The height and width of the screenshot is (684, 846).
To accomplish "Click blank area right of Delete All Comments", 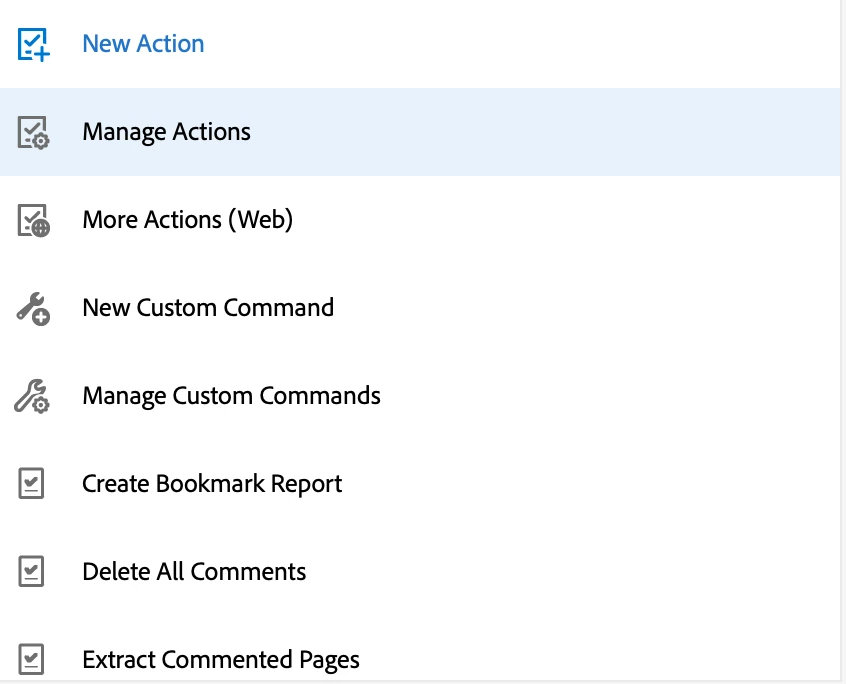I will (570, 572).
